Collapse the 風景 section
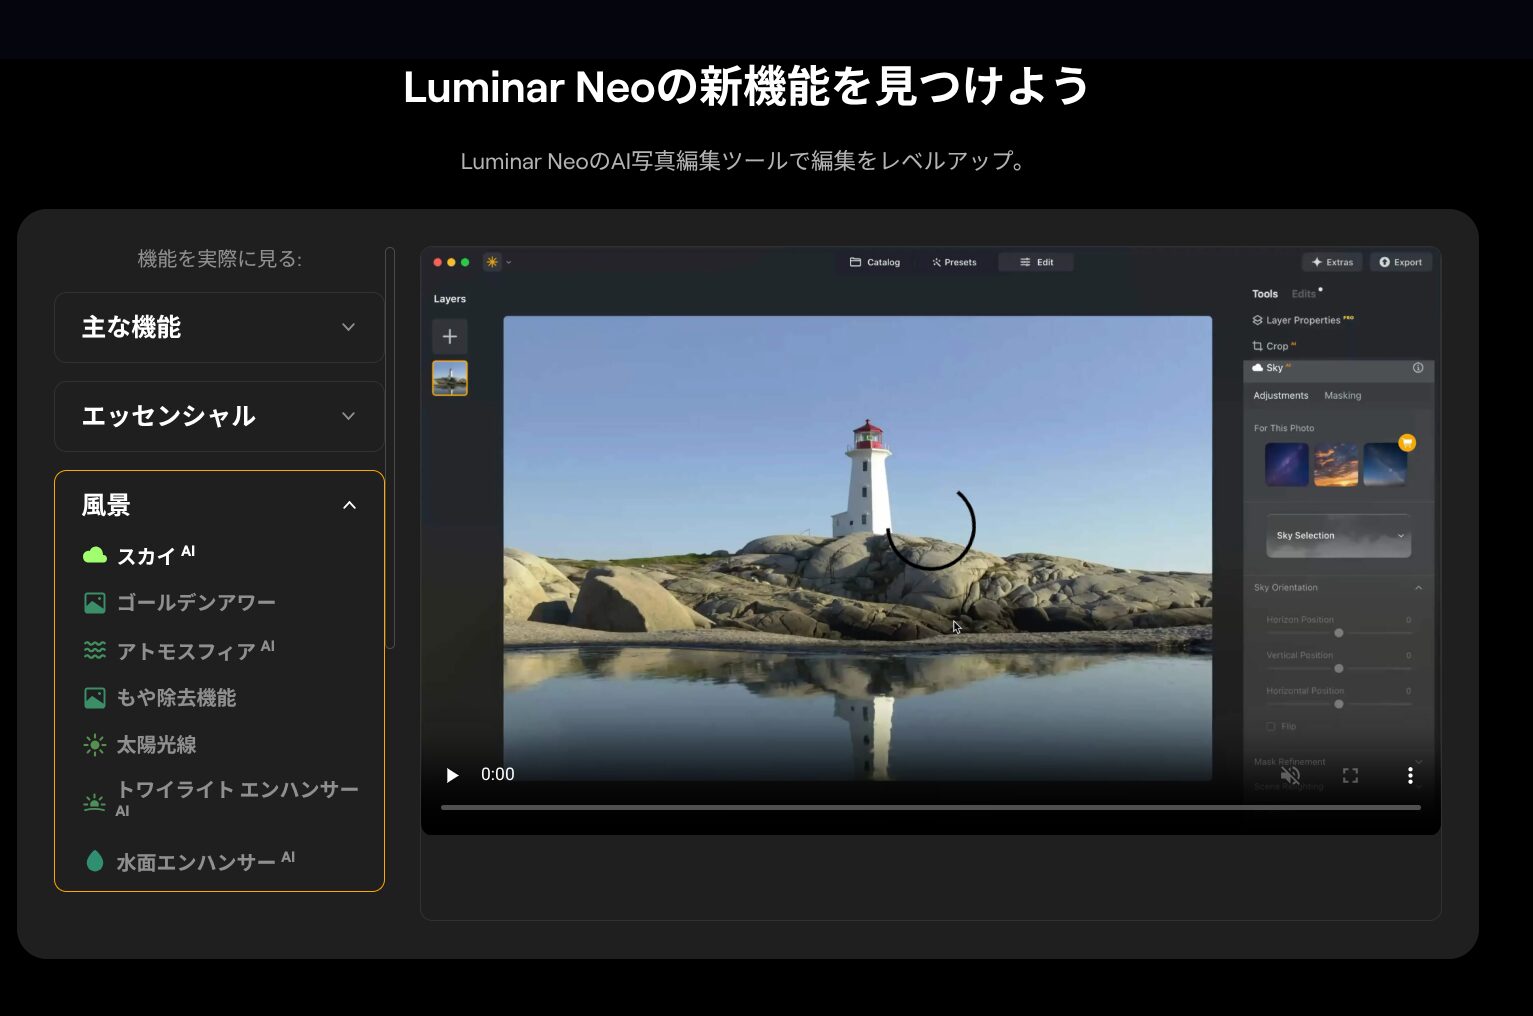This screenshot has width=1533, height=1016. tap(219, 505)
